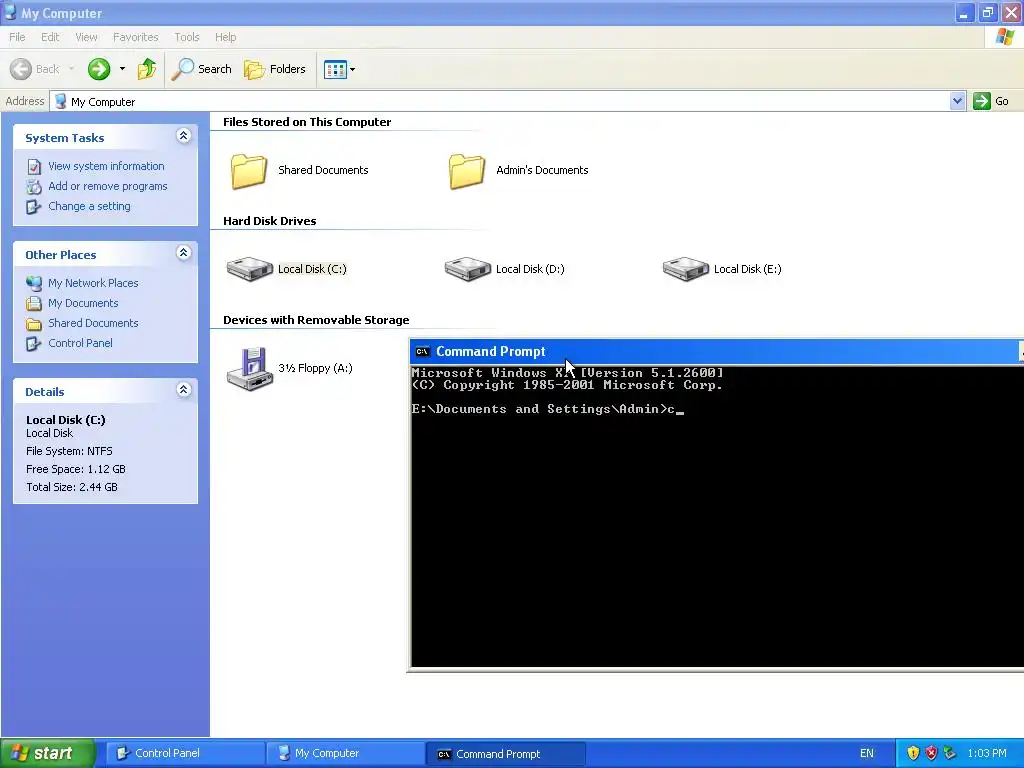Click the Change a setting icon
This screenshot has width=1024, height=768.
34,207
